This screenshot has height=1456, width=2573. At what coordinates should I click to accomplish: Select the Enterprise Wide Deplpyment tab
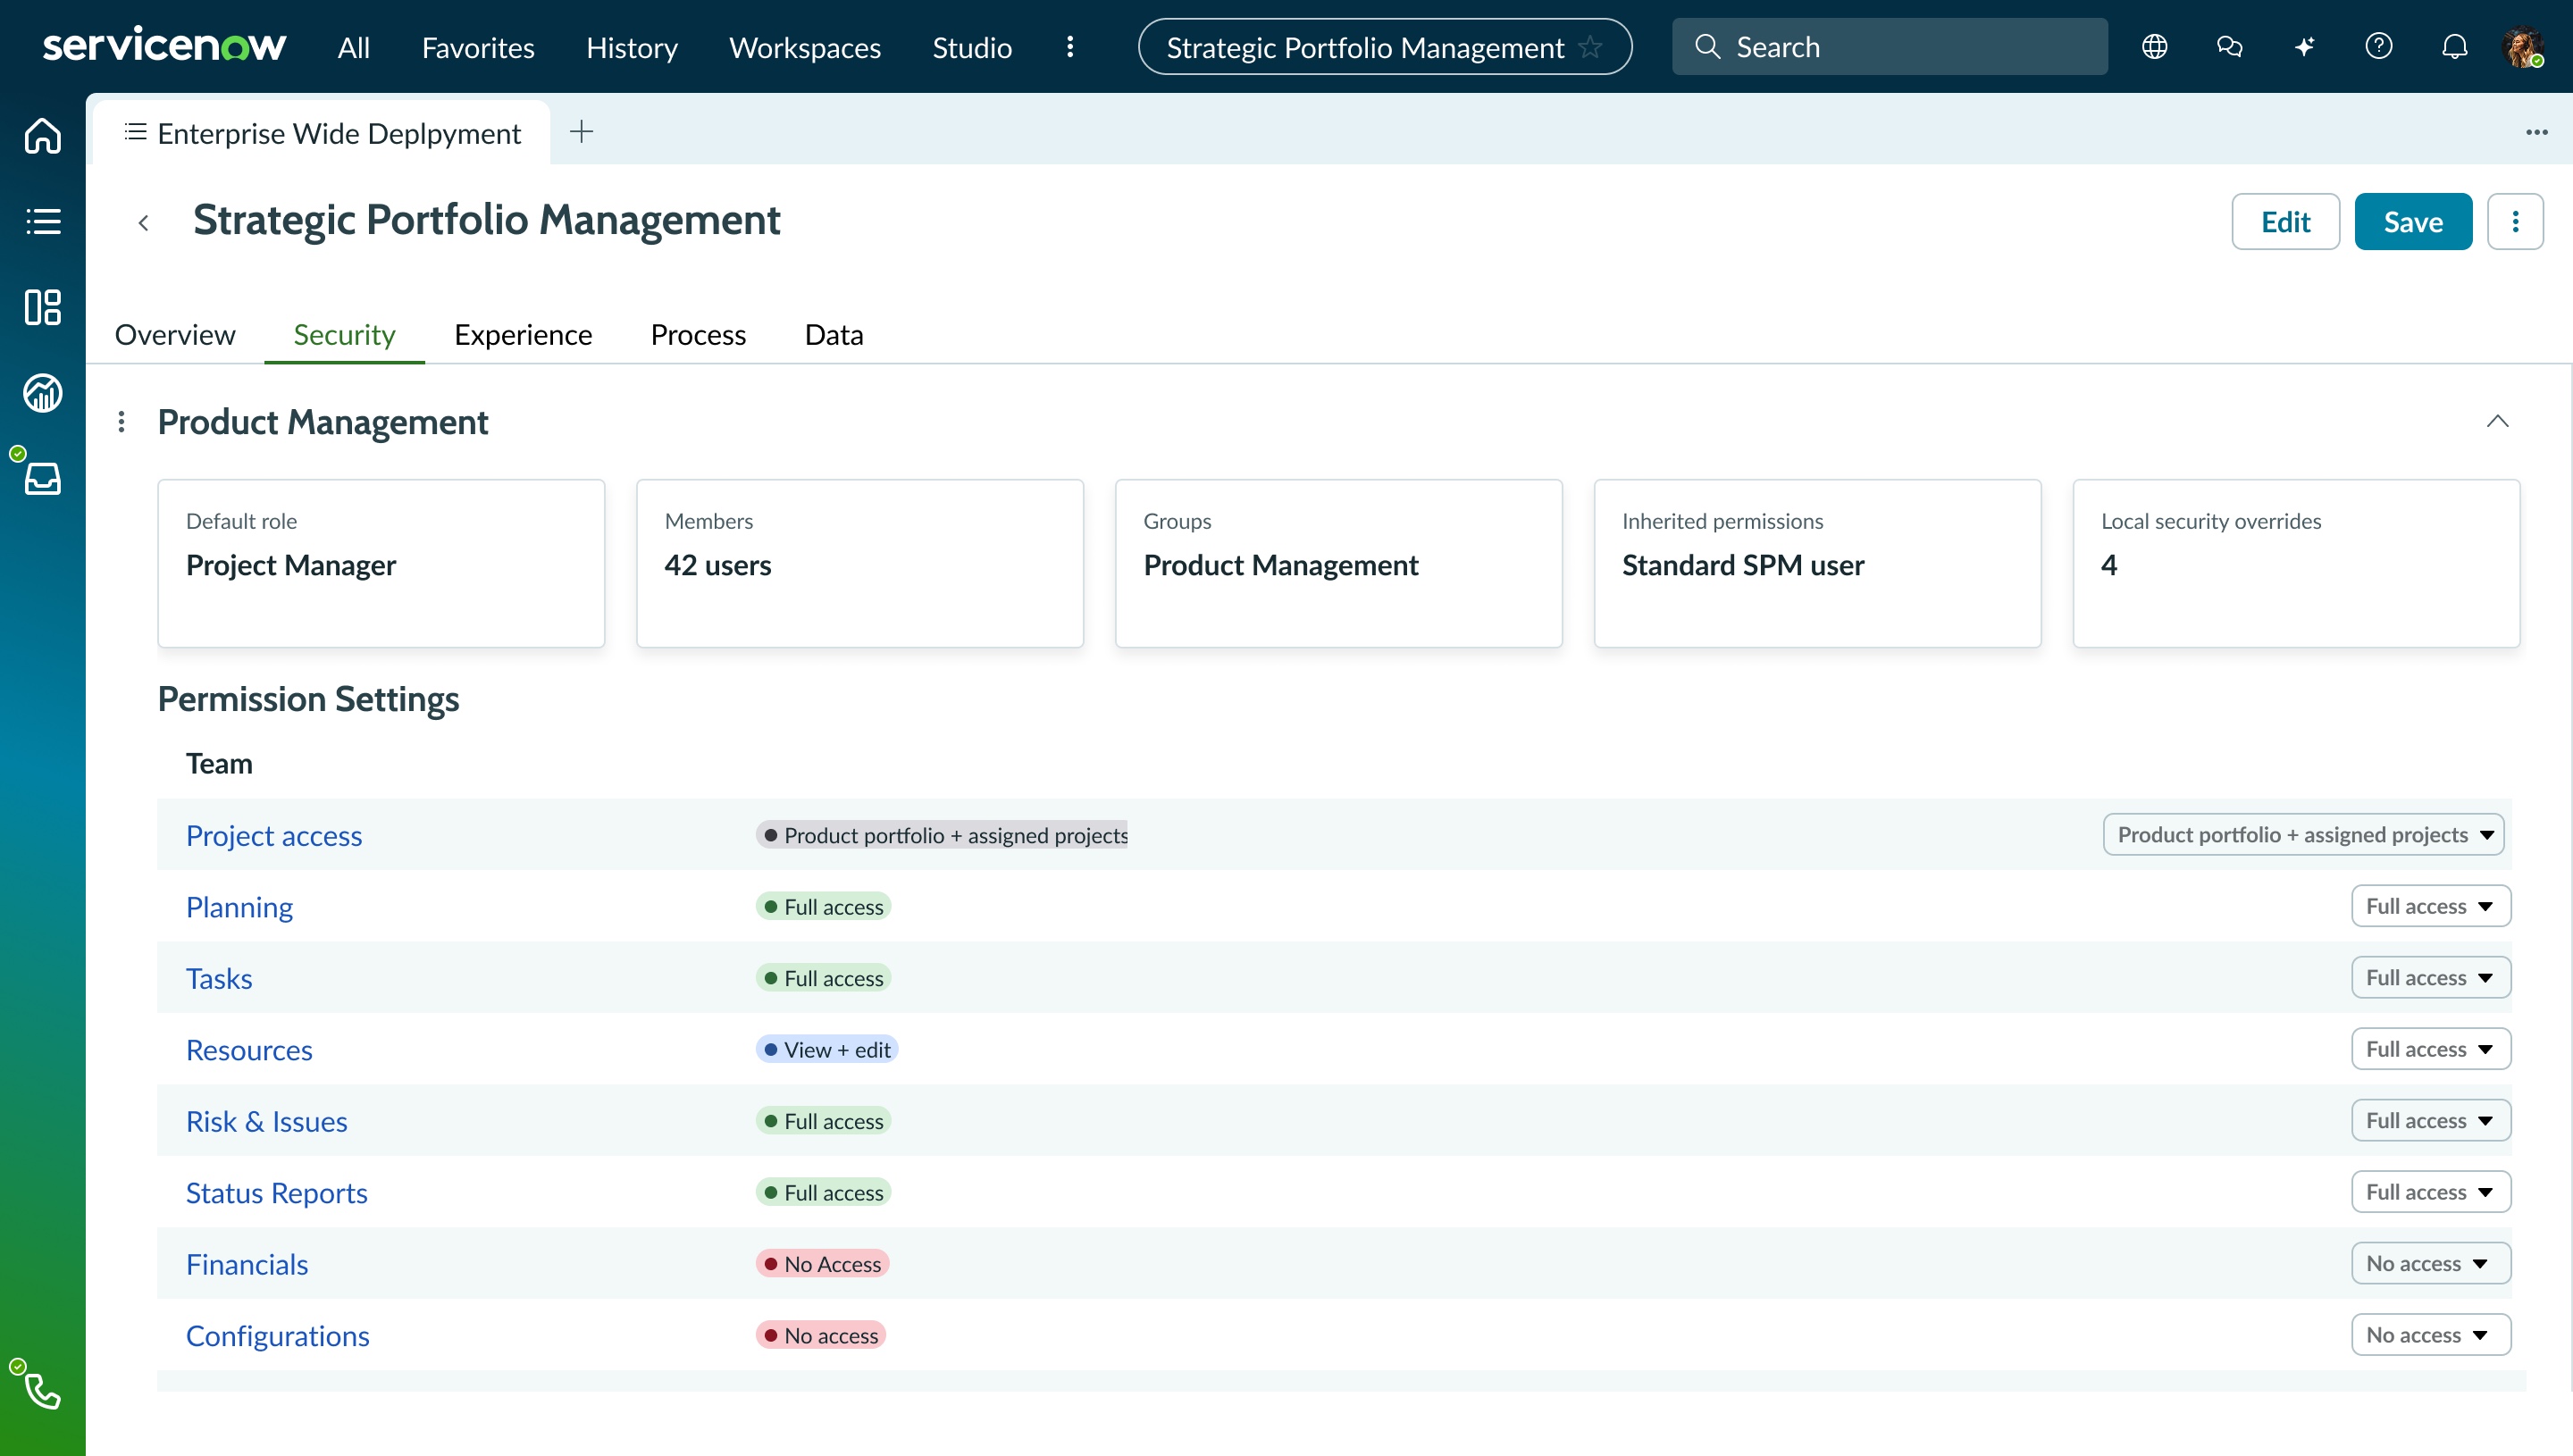pyautogui.click(x=322, y=132)
